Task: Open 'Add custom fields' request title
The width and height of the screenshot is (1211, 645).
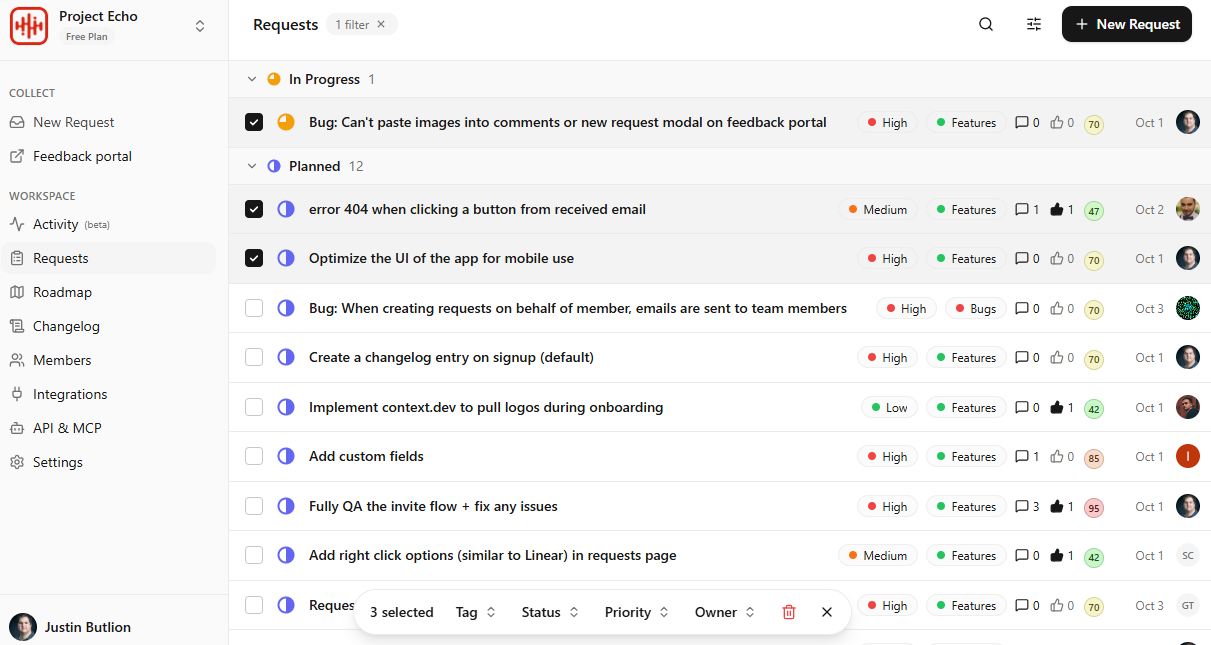Action: [366, 456]
